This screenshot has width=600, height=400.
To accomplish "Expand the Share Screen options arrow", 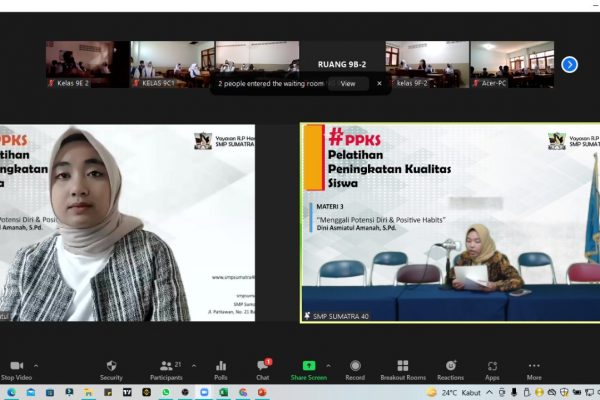I will pyautogui.click(x=328, y=366).
